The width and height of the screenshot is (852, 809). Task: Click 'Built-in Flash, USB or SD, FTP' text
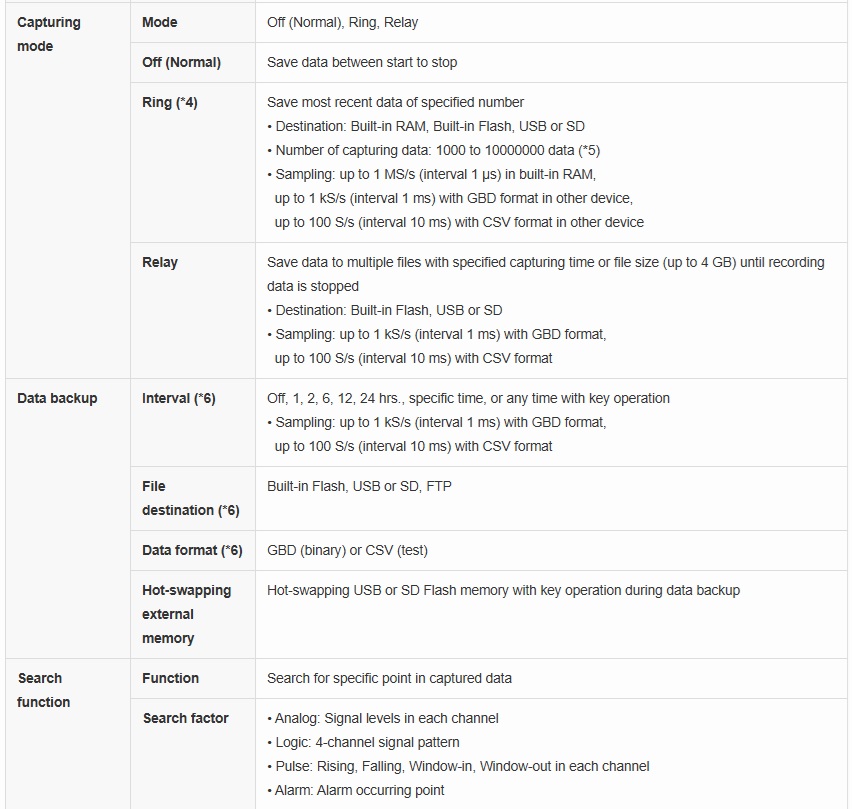[x=359, y=486]
